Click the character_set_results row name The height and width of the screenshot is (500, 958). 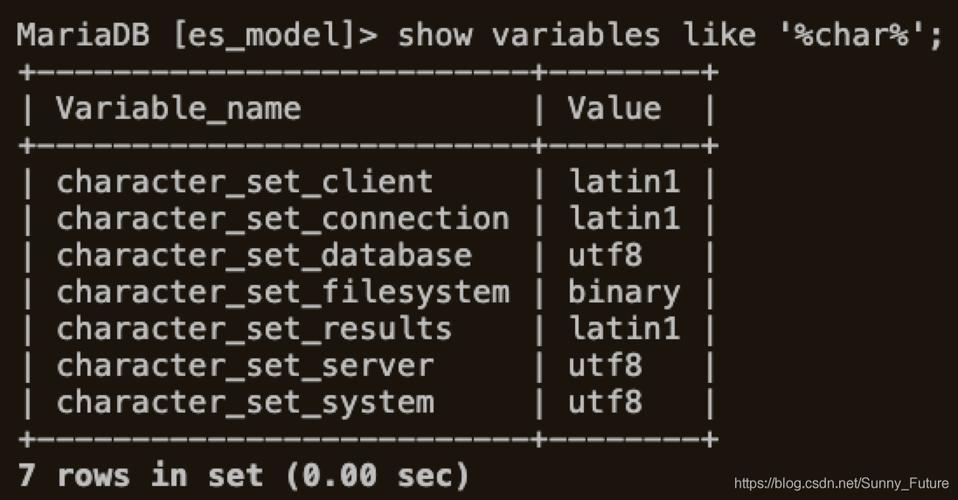click(x=254, y=329)
